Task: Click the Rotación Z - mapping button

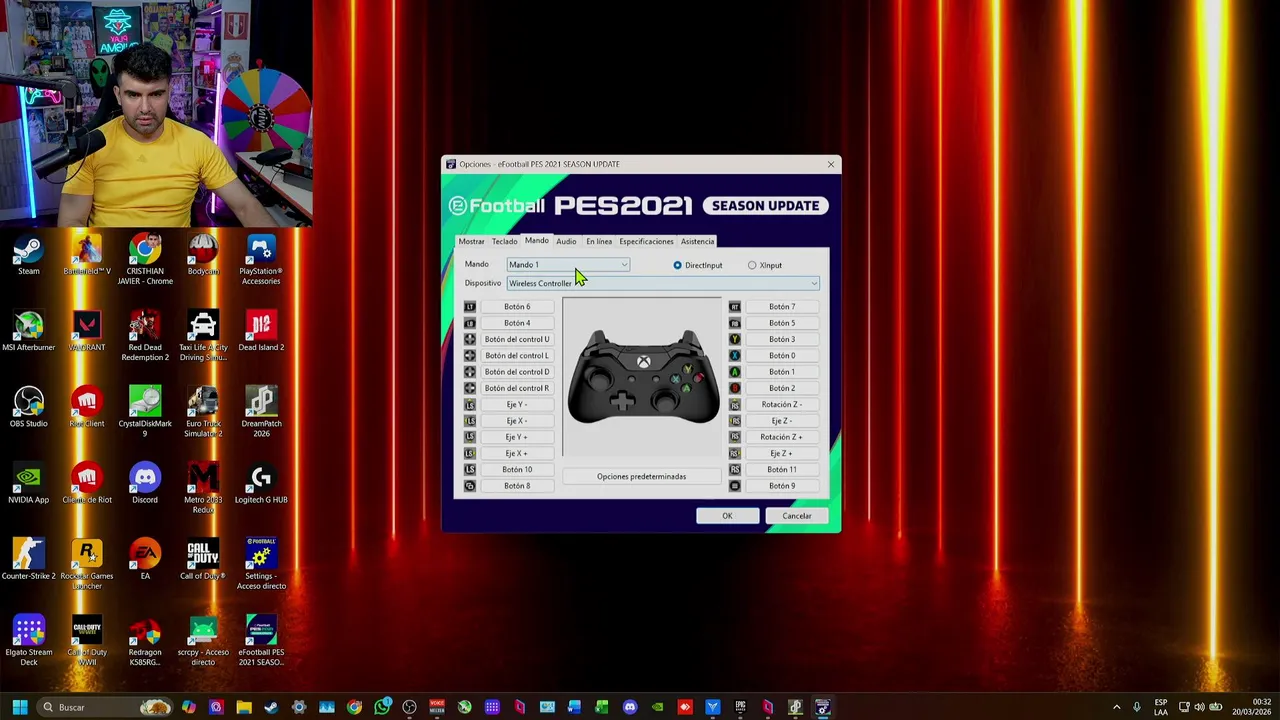Action: [x=782, y=405]
